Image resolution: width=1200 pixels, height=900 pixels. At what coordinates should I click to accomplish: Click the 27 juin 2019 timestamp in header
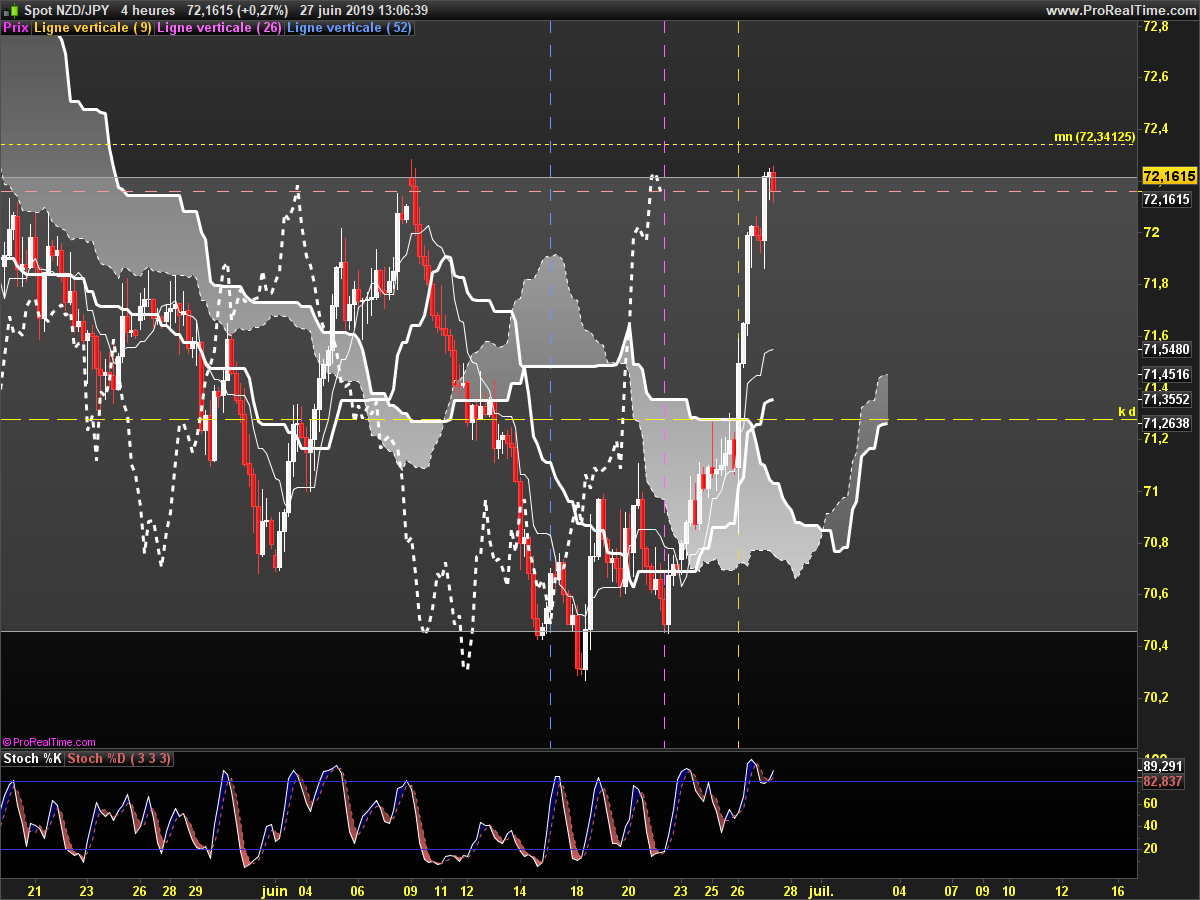click(365, 10)
